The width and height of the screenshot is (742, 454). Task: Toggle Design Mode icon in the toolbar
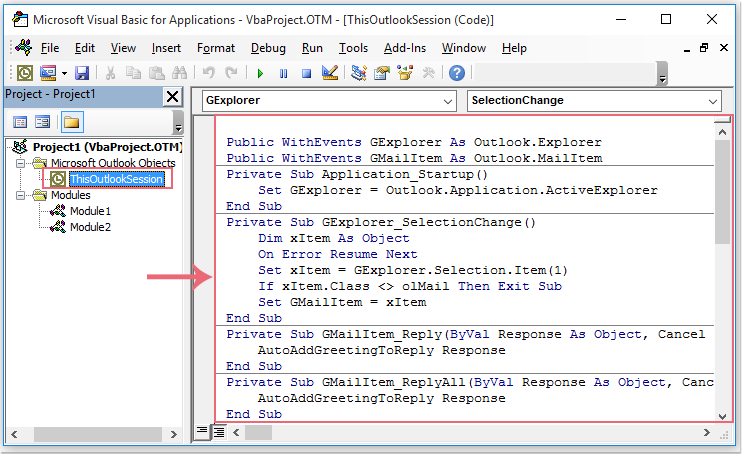[x=330, y=73]
